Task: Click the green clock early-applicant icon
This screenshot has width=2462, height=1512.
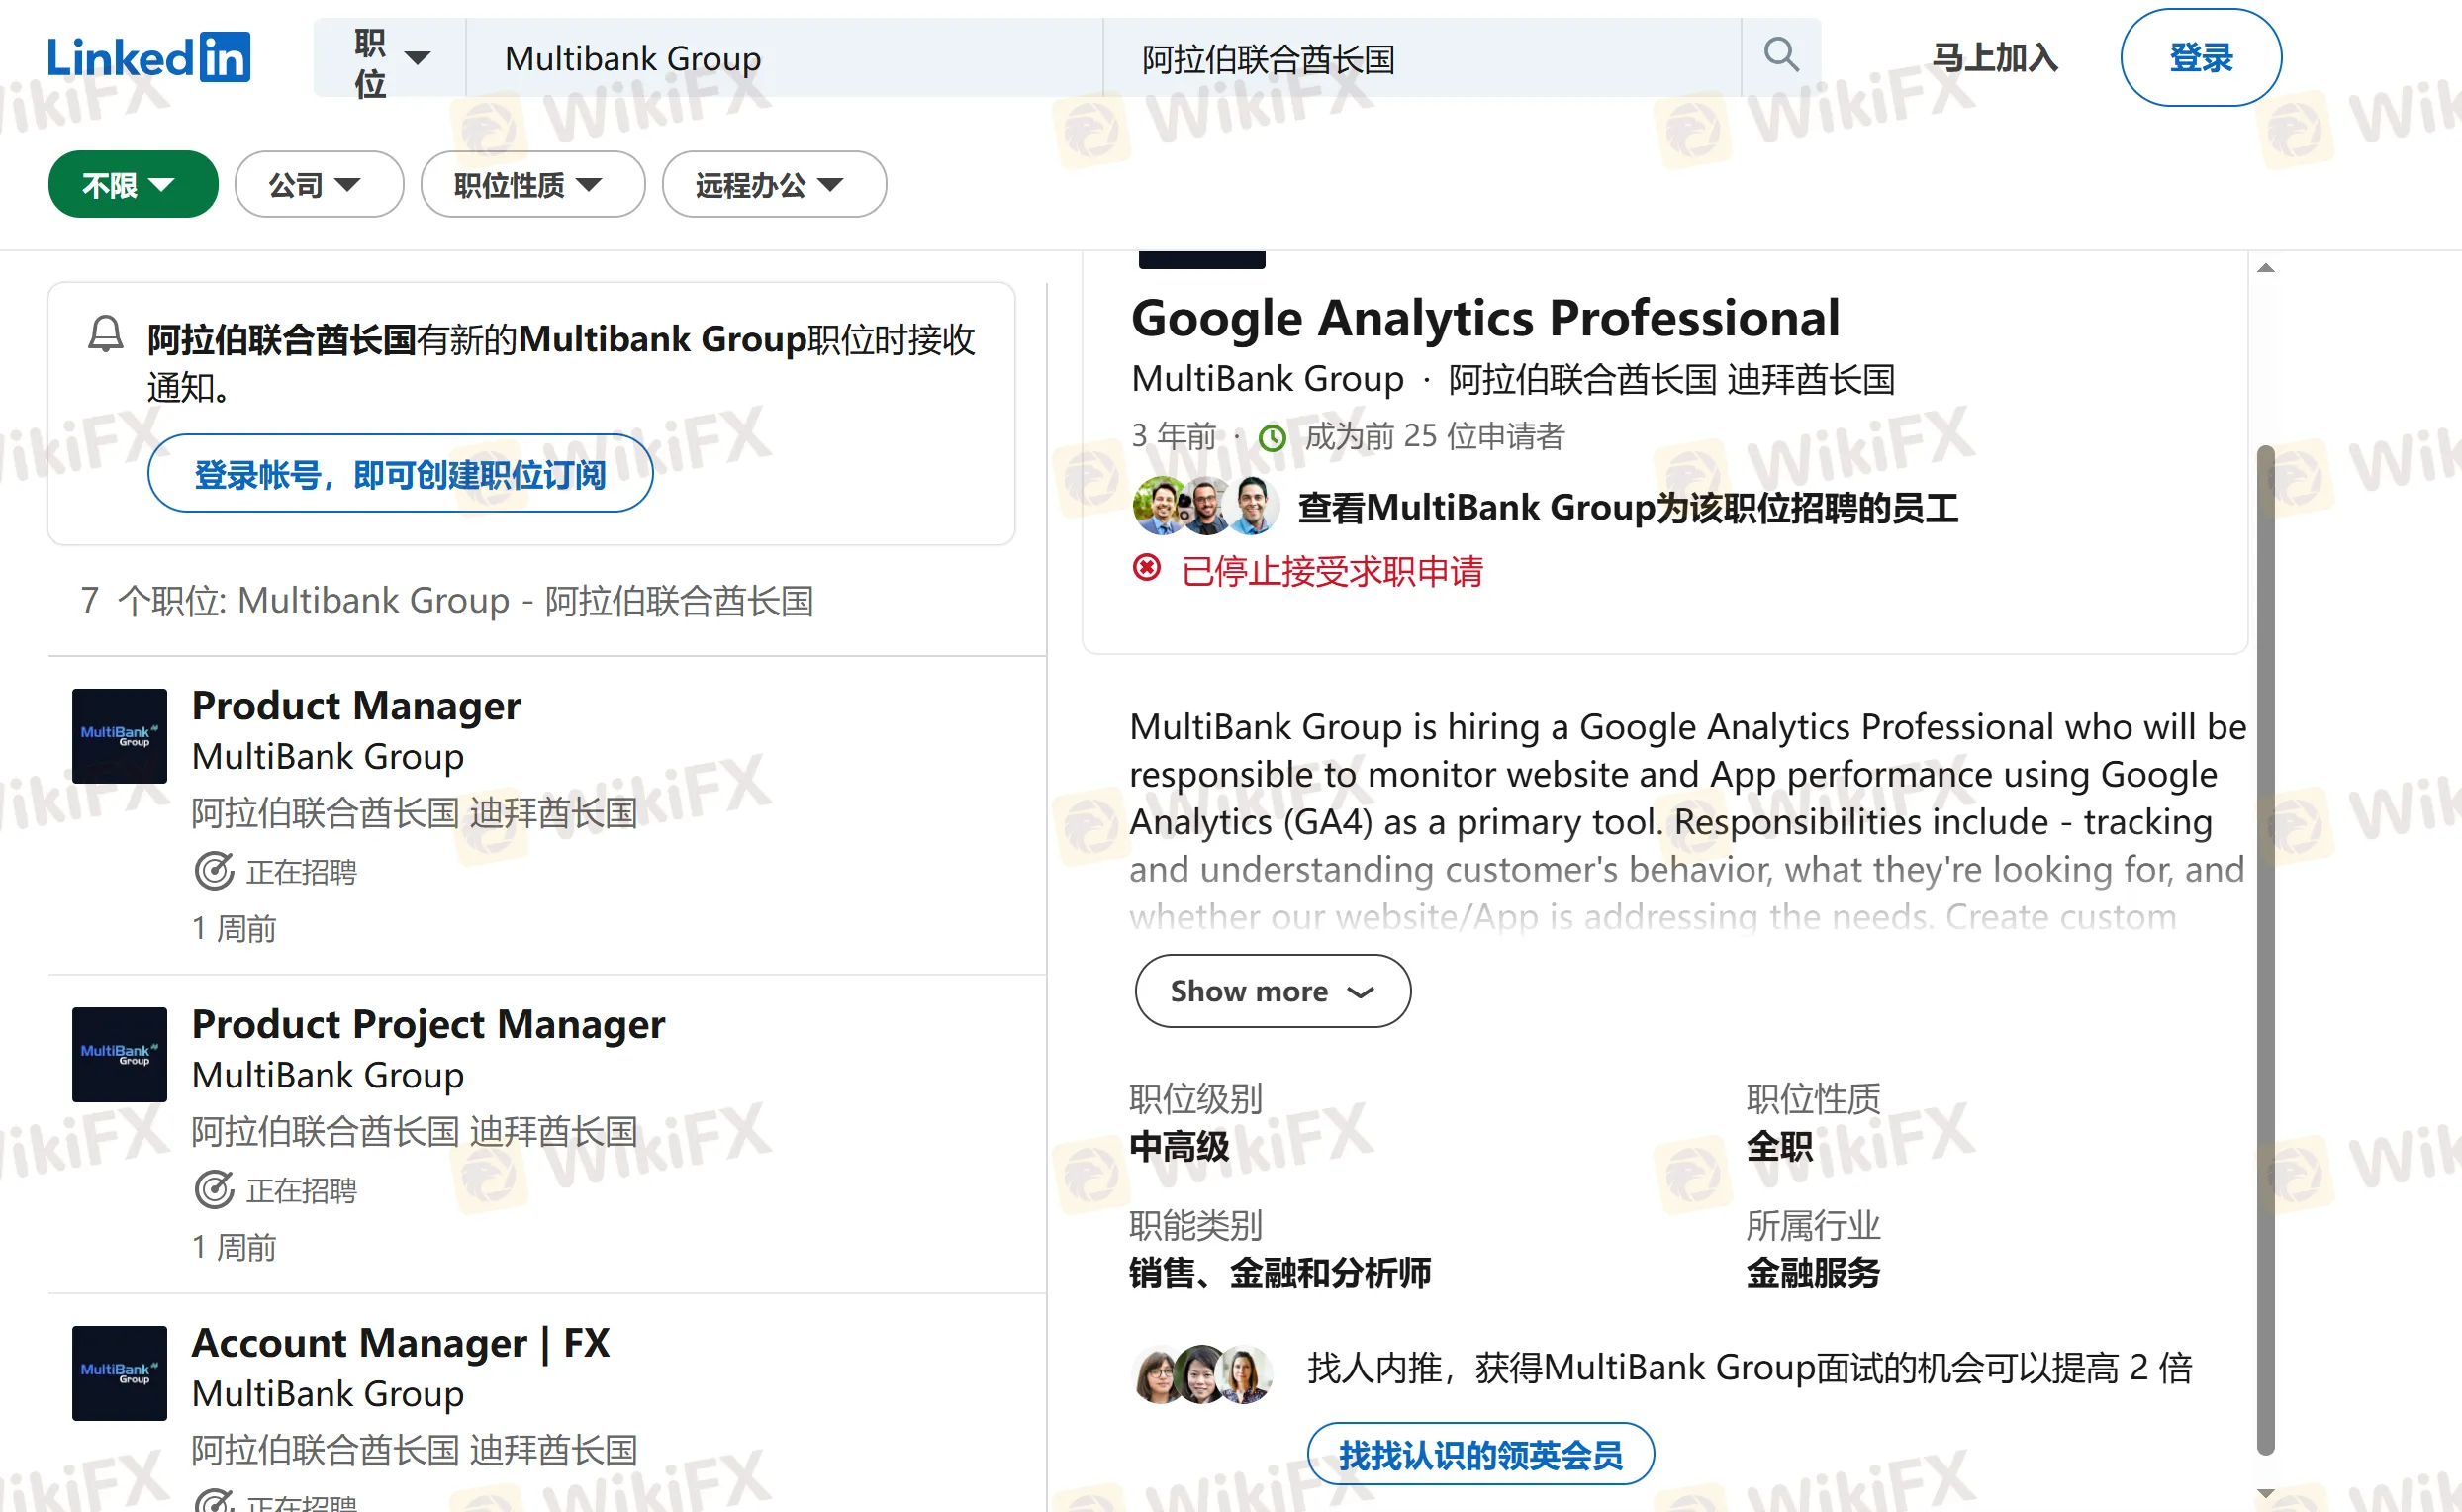Action: (x=1272, y=438)
